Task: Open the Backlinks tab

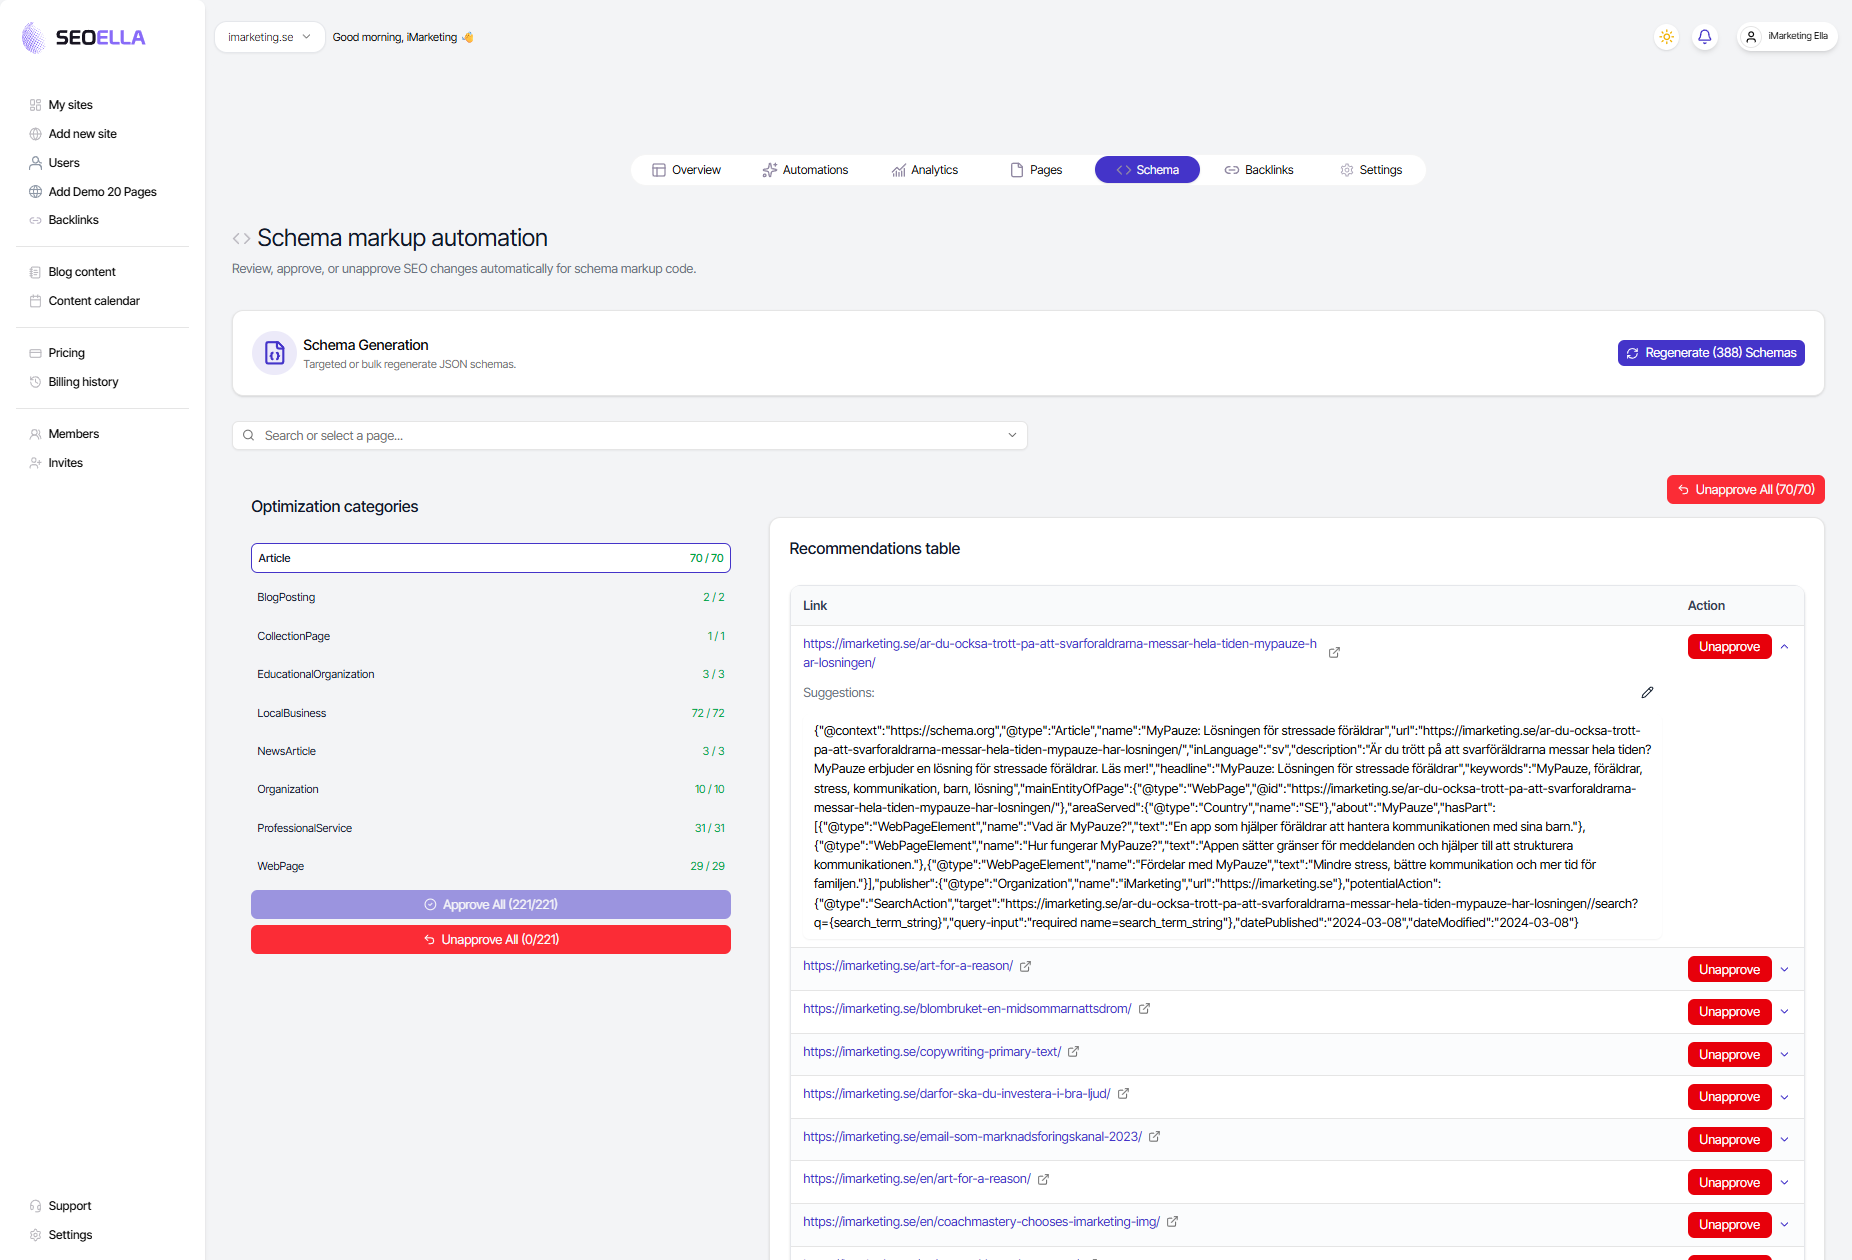Action: pyautogui.click(x=1259, y=170)
